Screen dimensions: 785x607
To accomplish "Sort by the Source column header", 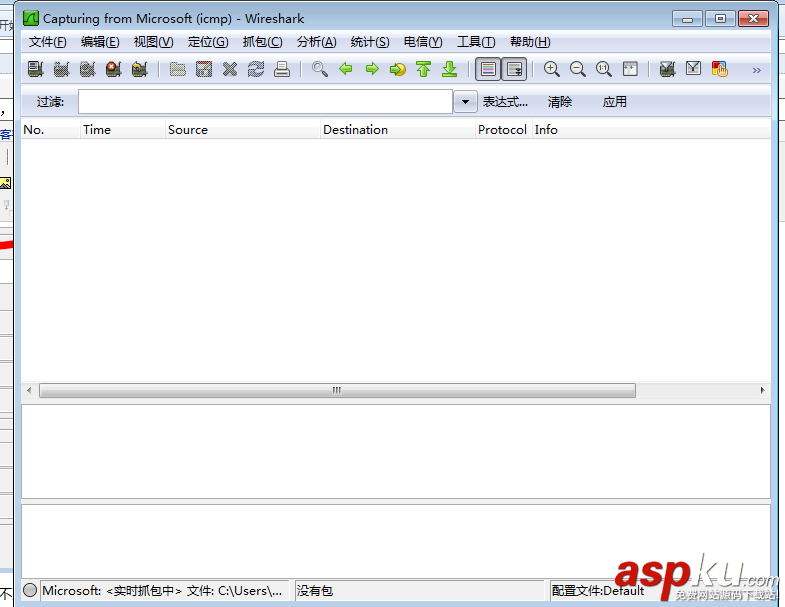I will coord(243,130).
